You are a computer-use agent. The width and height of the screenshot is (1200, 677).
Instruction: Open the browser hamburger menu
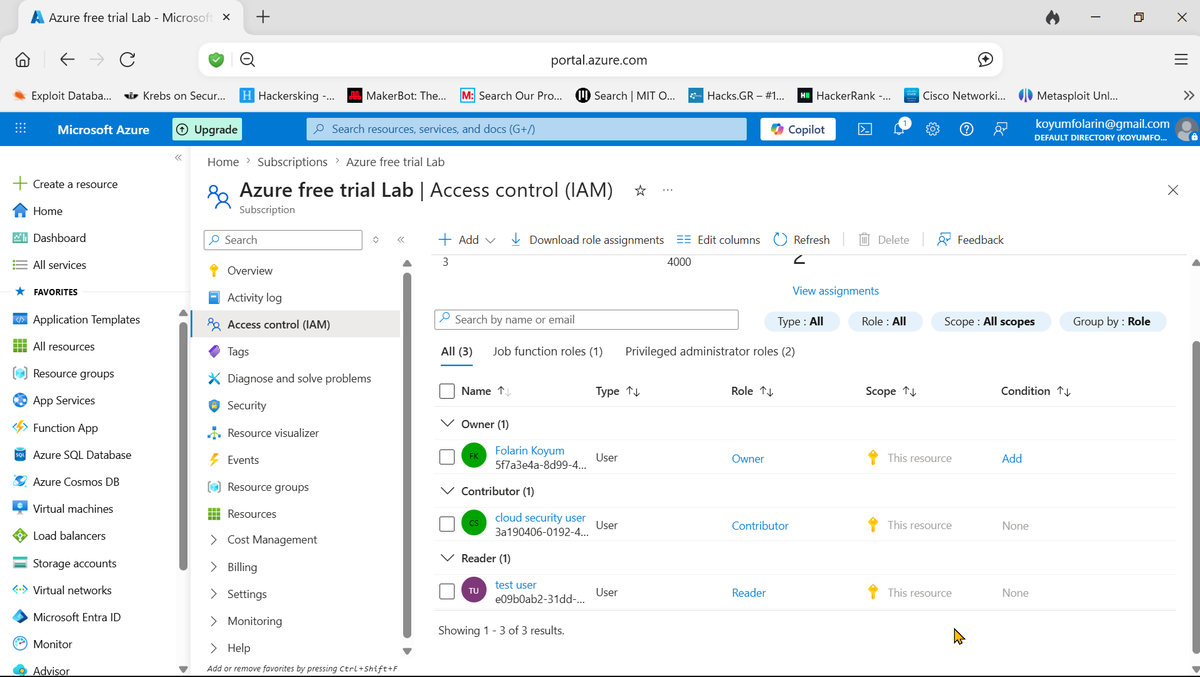(1181, 60)
